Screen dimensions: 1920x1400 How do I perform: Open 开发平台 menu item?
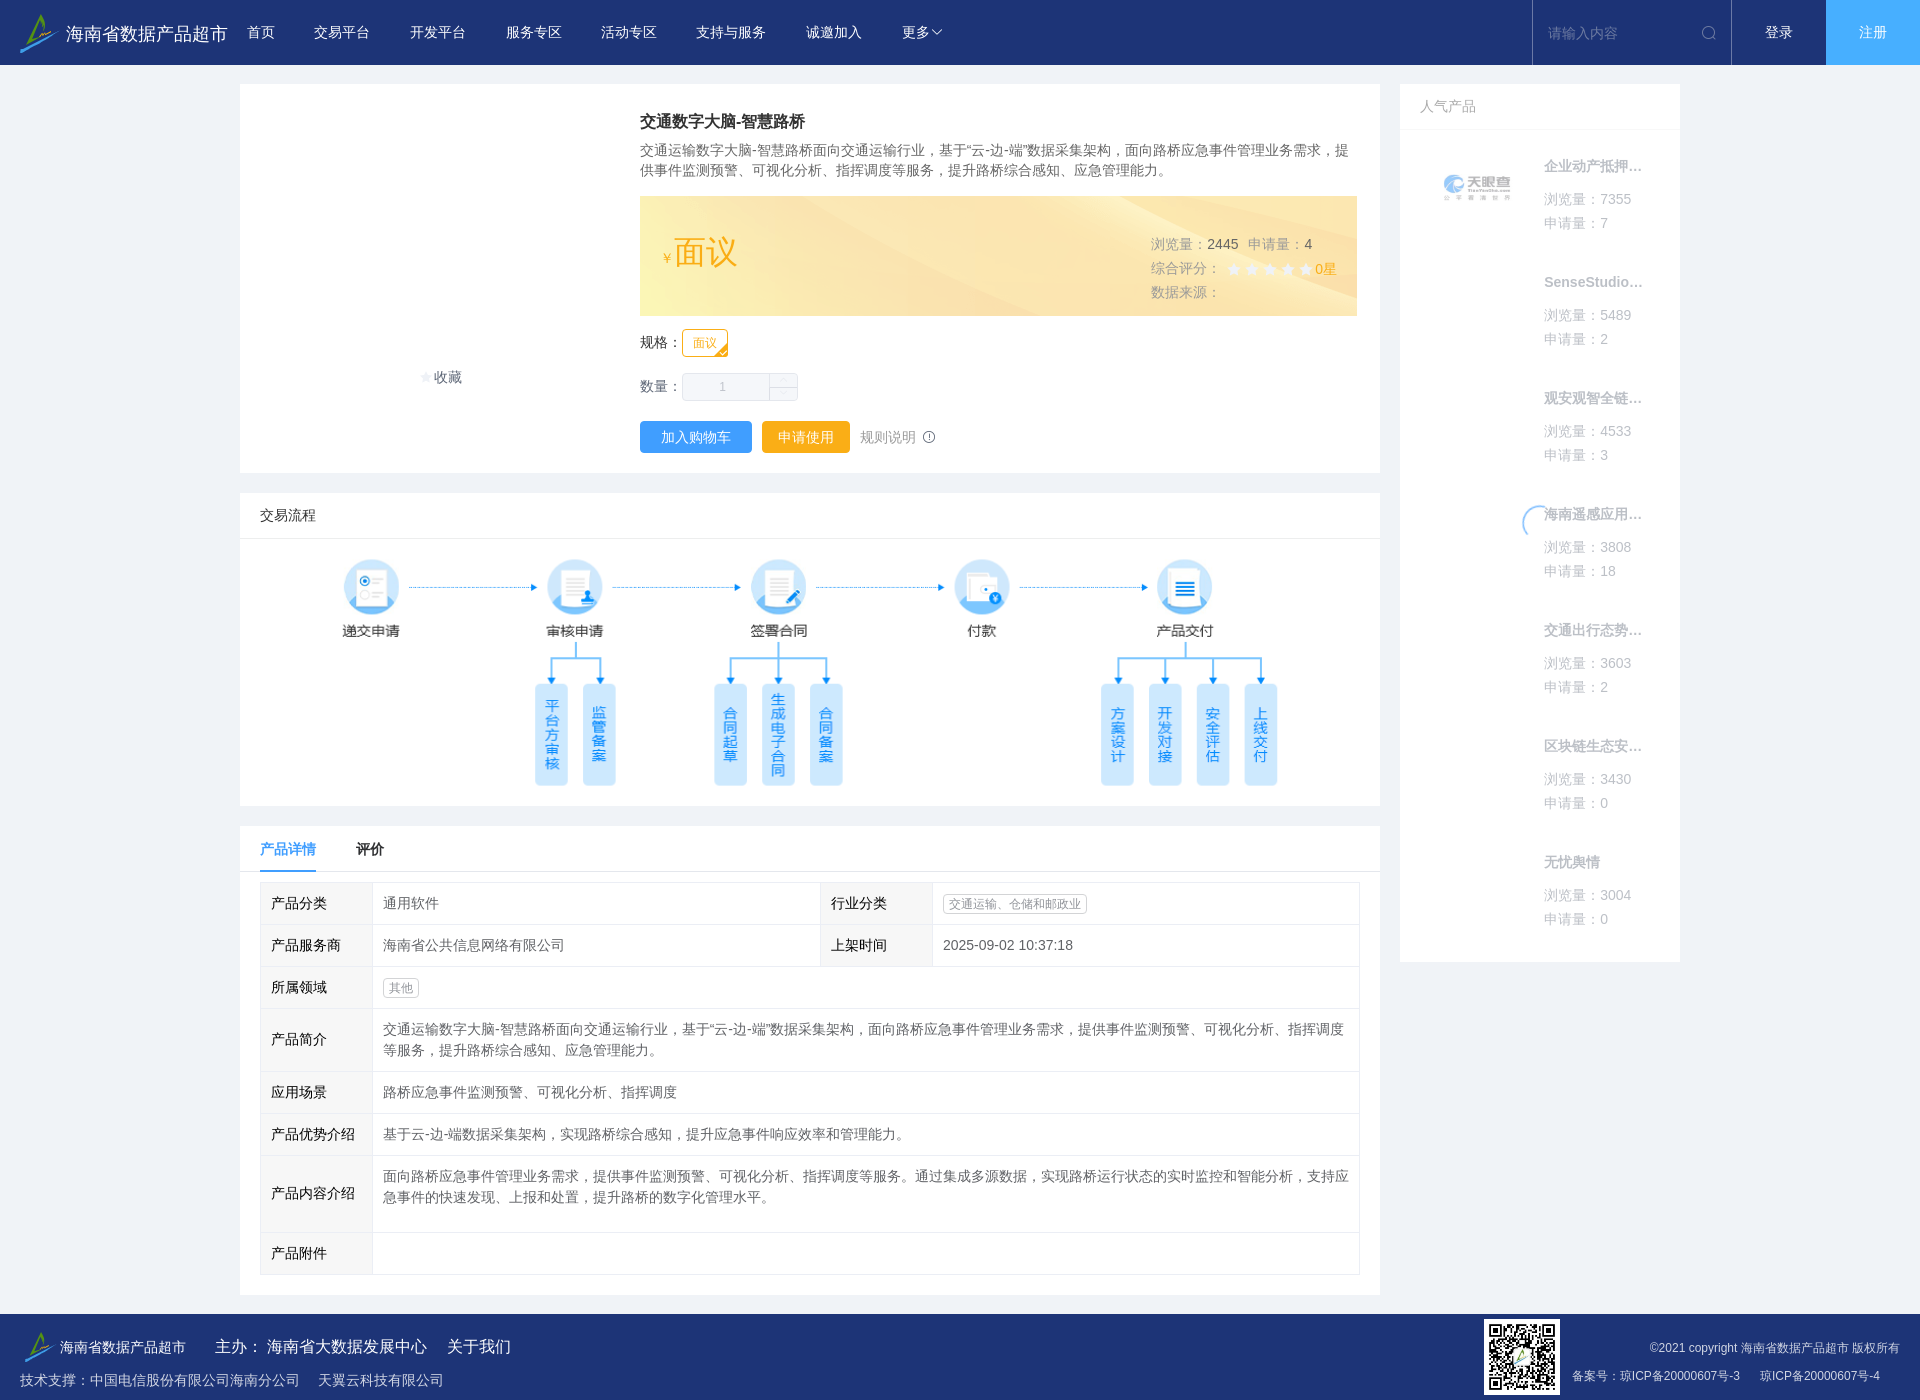[438, 33]
